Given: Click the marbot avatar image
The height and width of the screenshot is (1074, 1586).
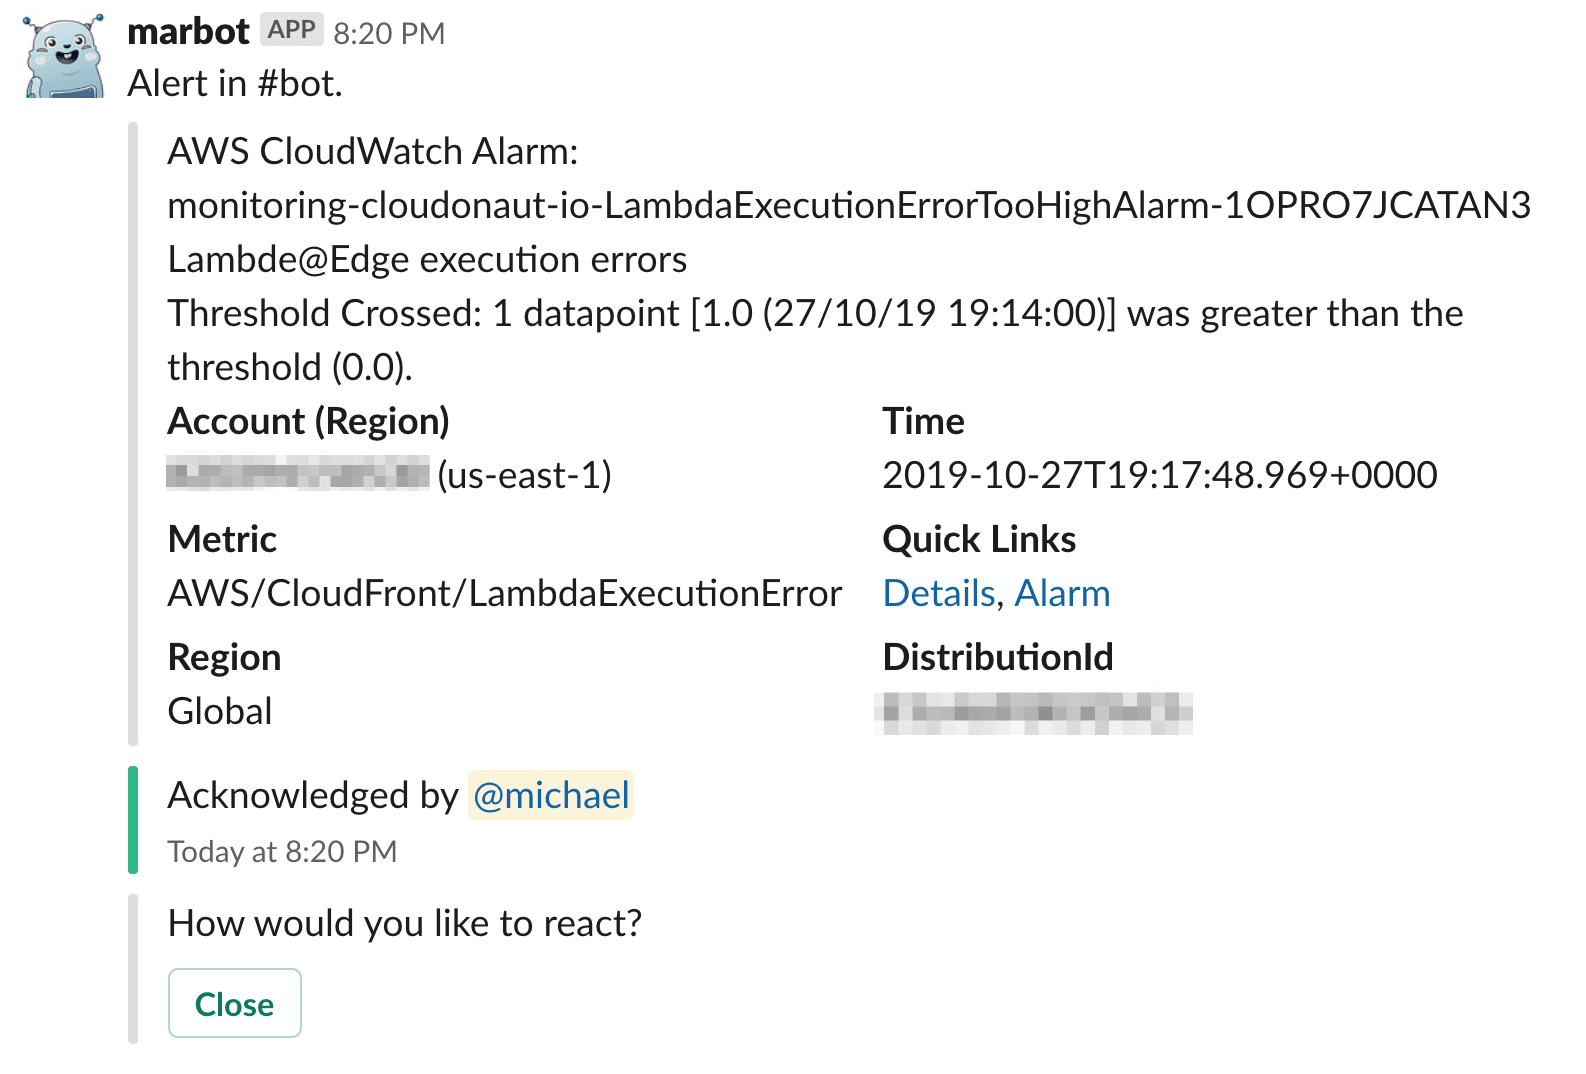Looking at the screenshot, I should click(x=65, y=56).
